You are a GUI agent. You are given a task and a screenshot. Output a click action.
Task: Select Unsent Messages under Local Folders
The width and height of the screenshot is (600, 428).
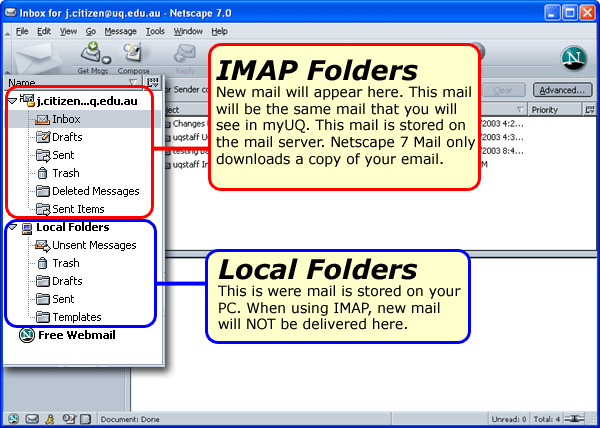tap(94, 245)
